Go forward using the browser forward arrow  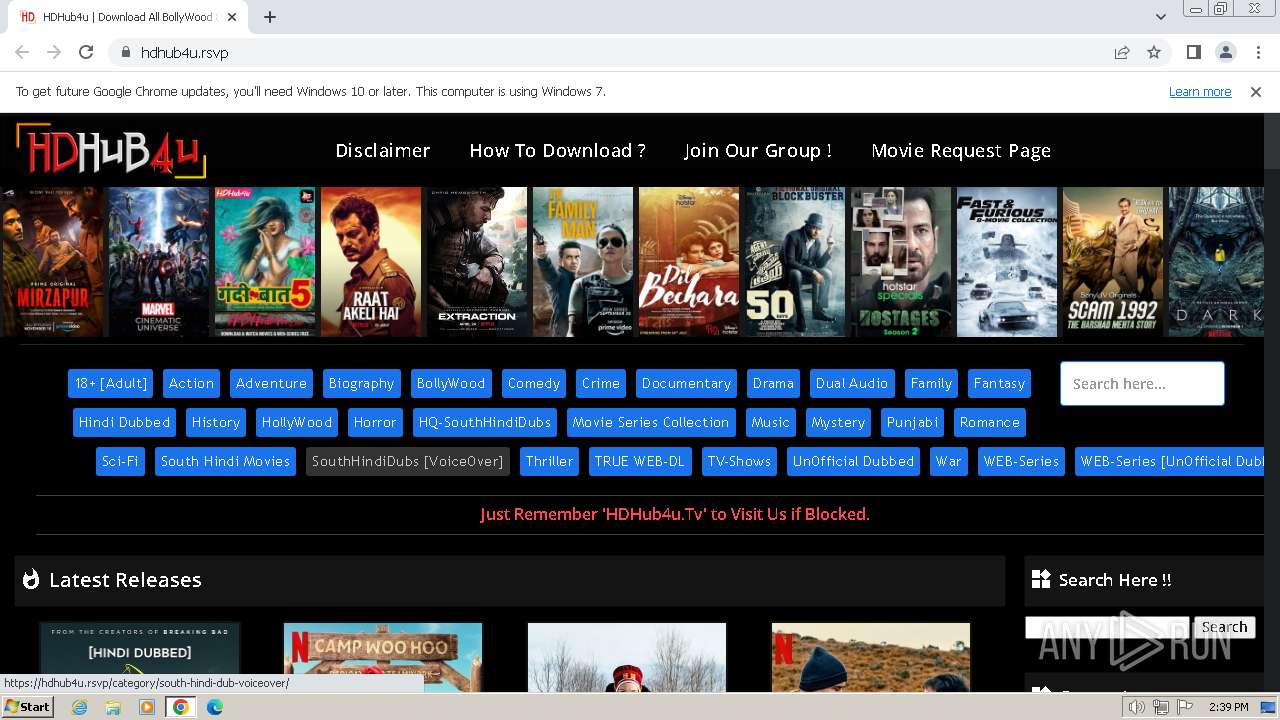coord(54,52)
